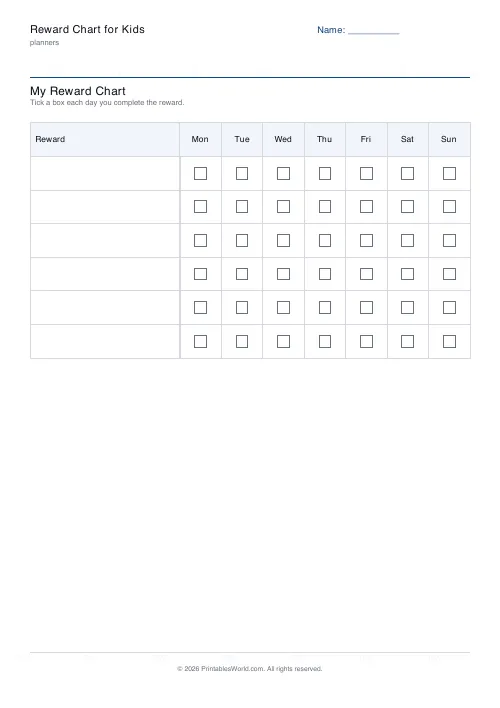Tick the Sat checkbox in fifth reward row
This screenshot has height=708, width=500.
click(407, 307)
